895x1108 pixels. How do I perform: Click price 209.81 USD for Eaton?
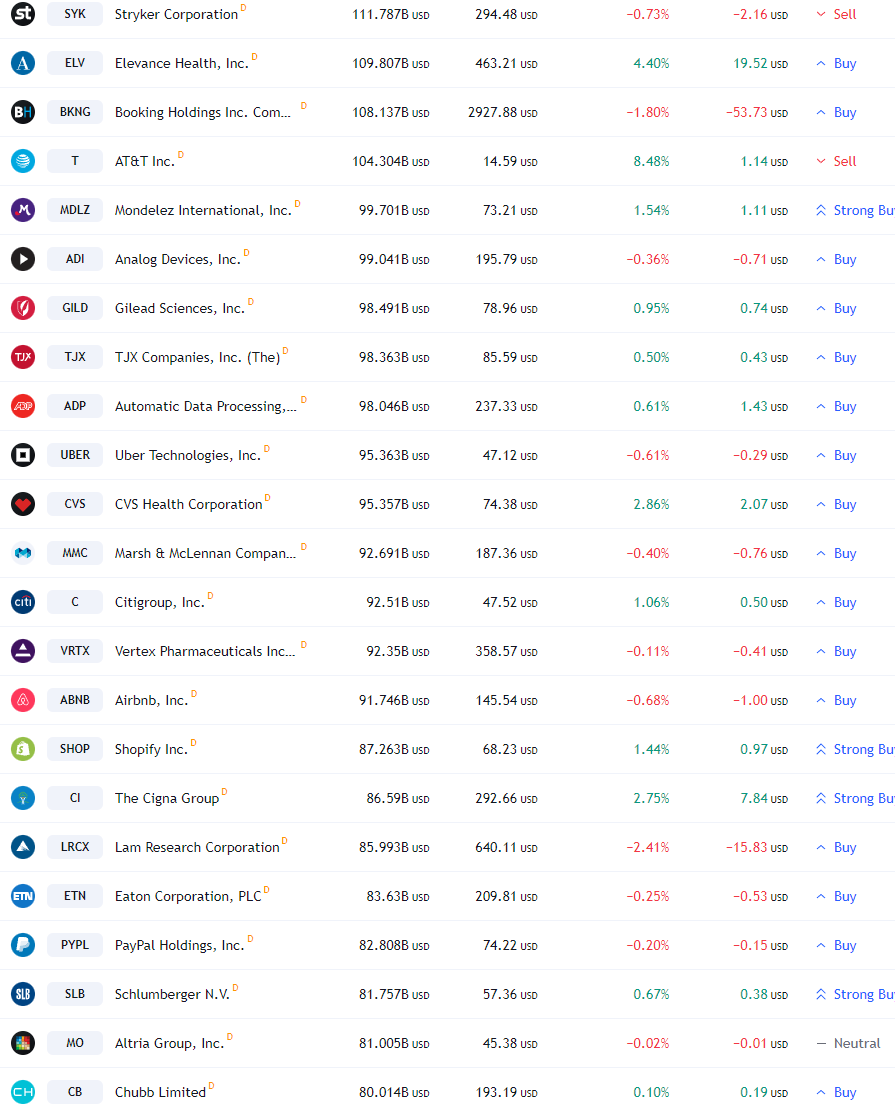click(x=506, y=896)
